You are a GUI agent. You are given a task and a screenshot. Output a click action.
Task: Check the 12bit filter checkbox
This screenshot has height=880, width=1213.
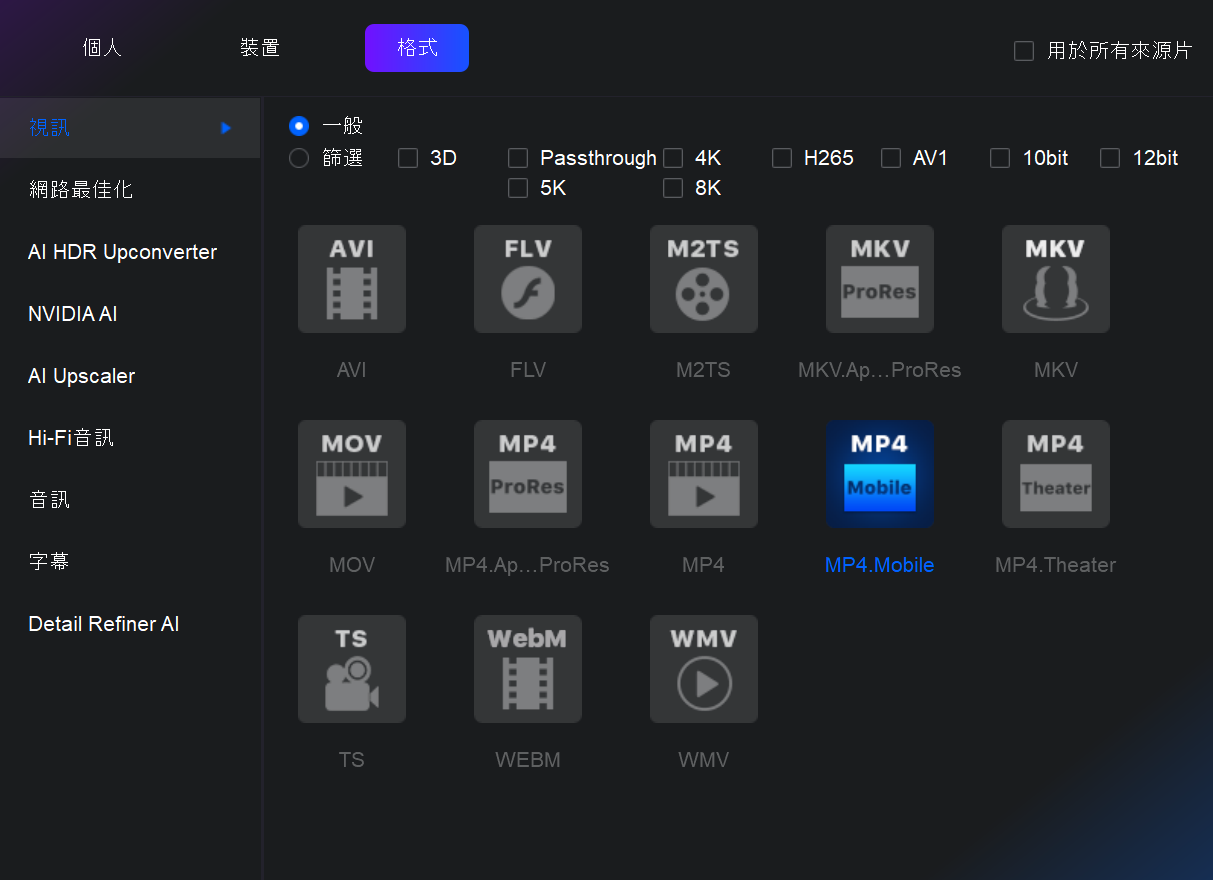coord(1110,158)
